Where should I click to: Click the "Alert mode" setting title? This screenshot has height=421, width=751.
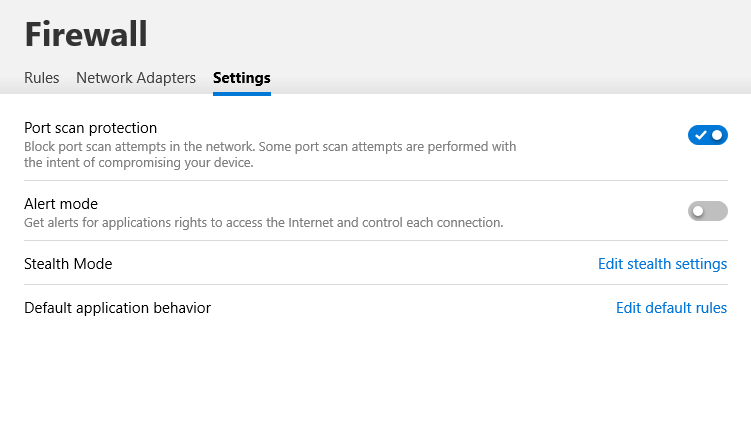(61, 204)
